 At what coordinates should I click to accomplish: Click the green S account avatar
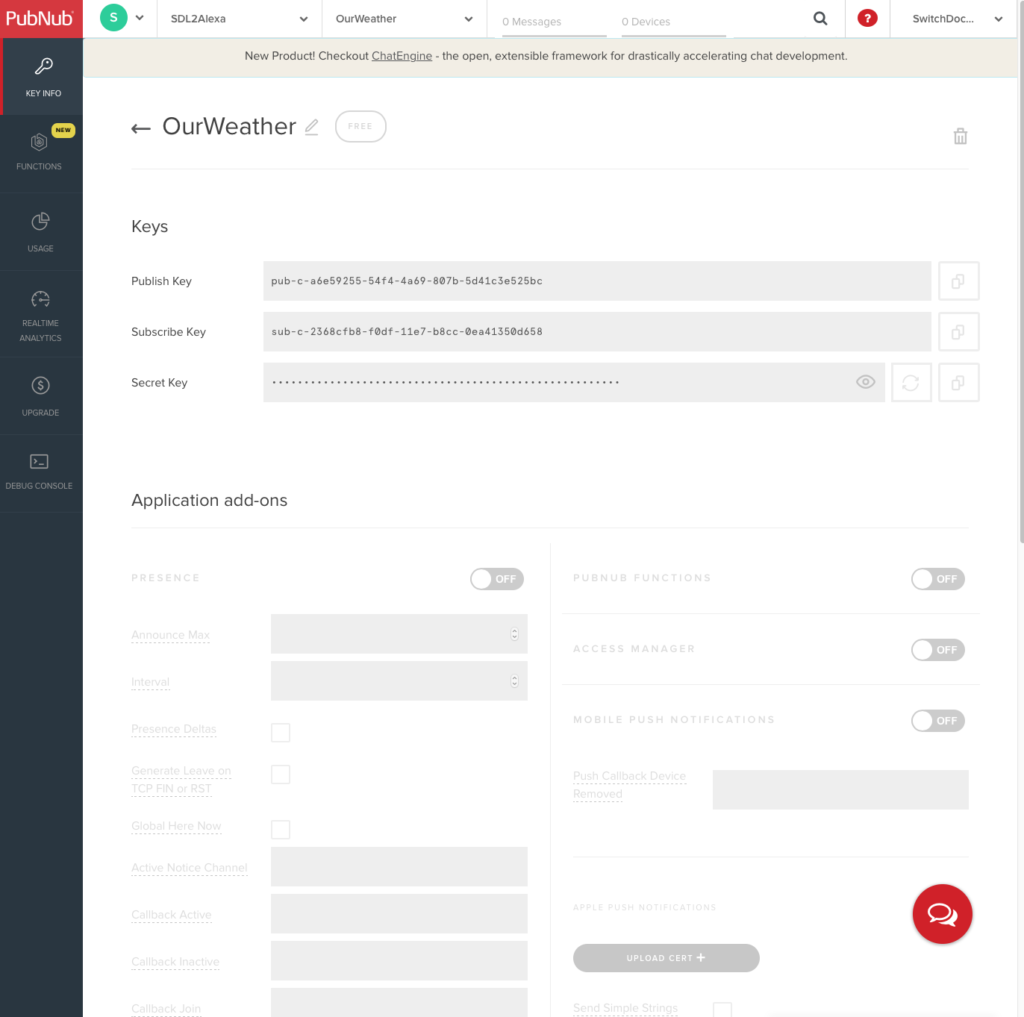114,18
